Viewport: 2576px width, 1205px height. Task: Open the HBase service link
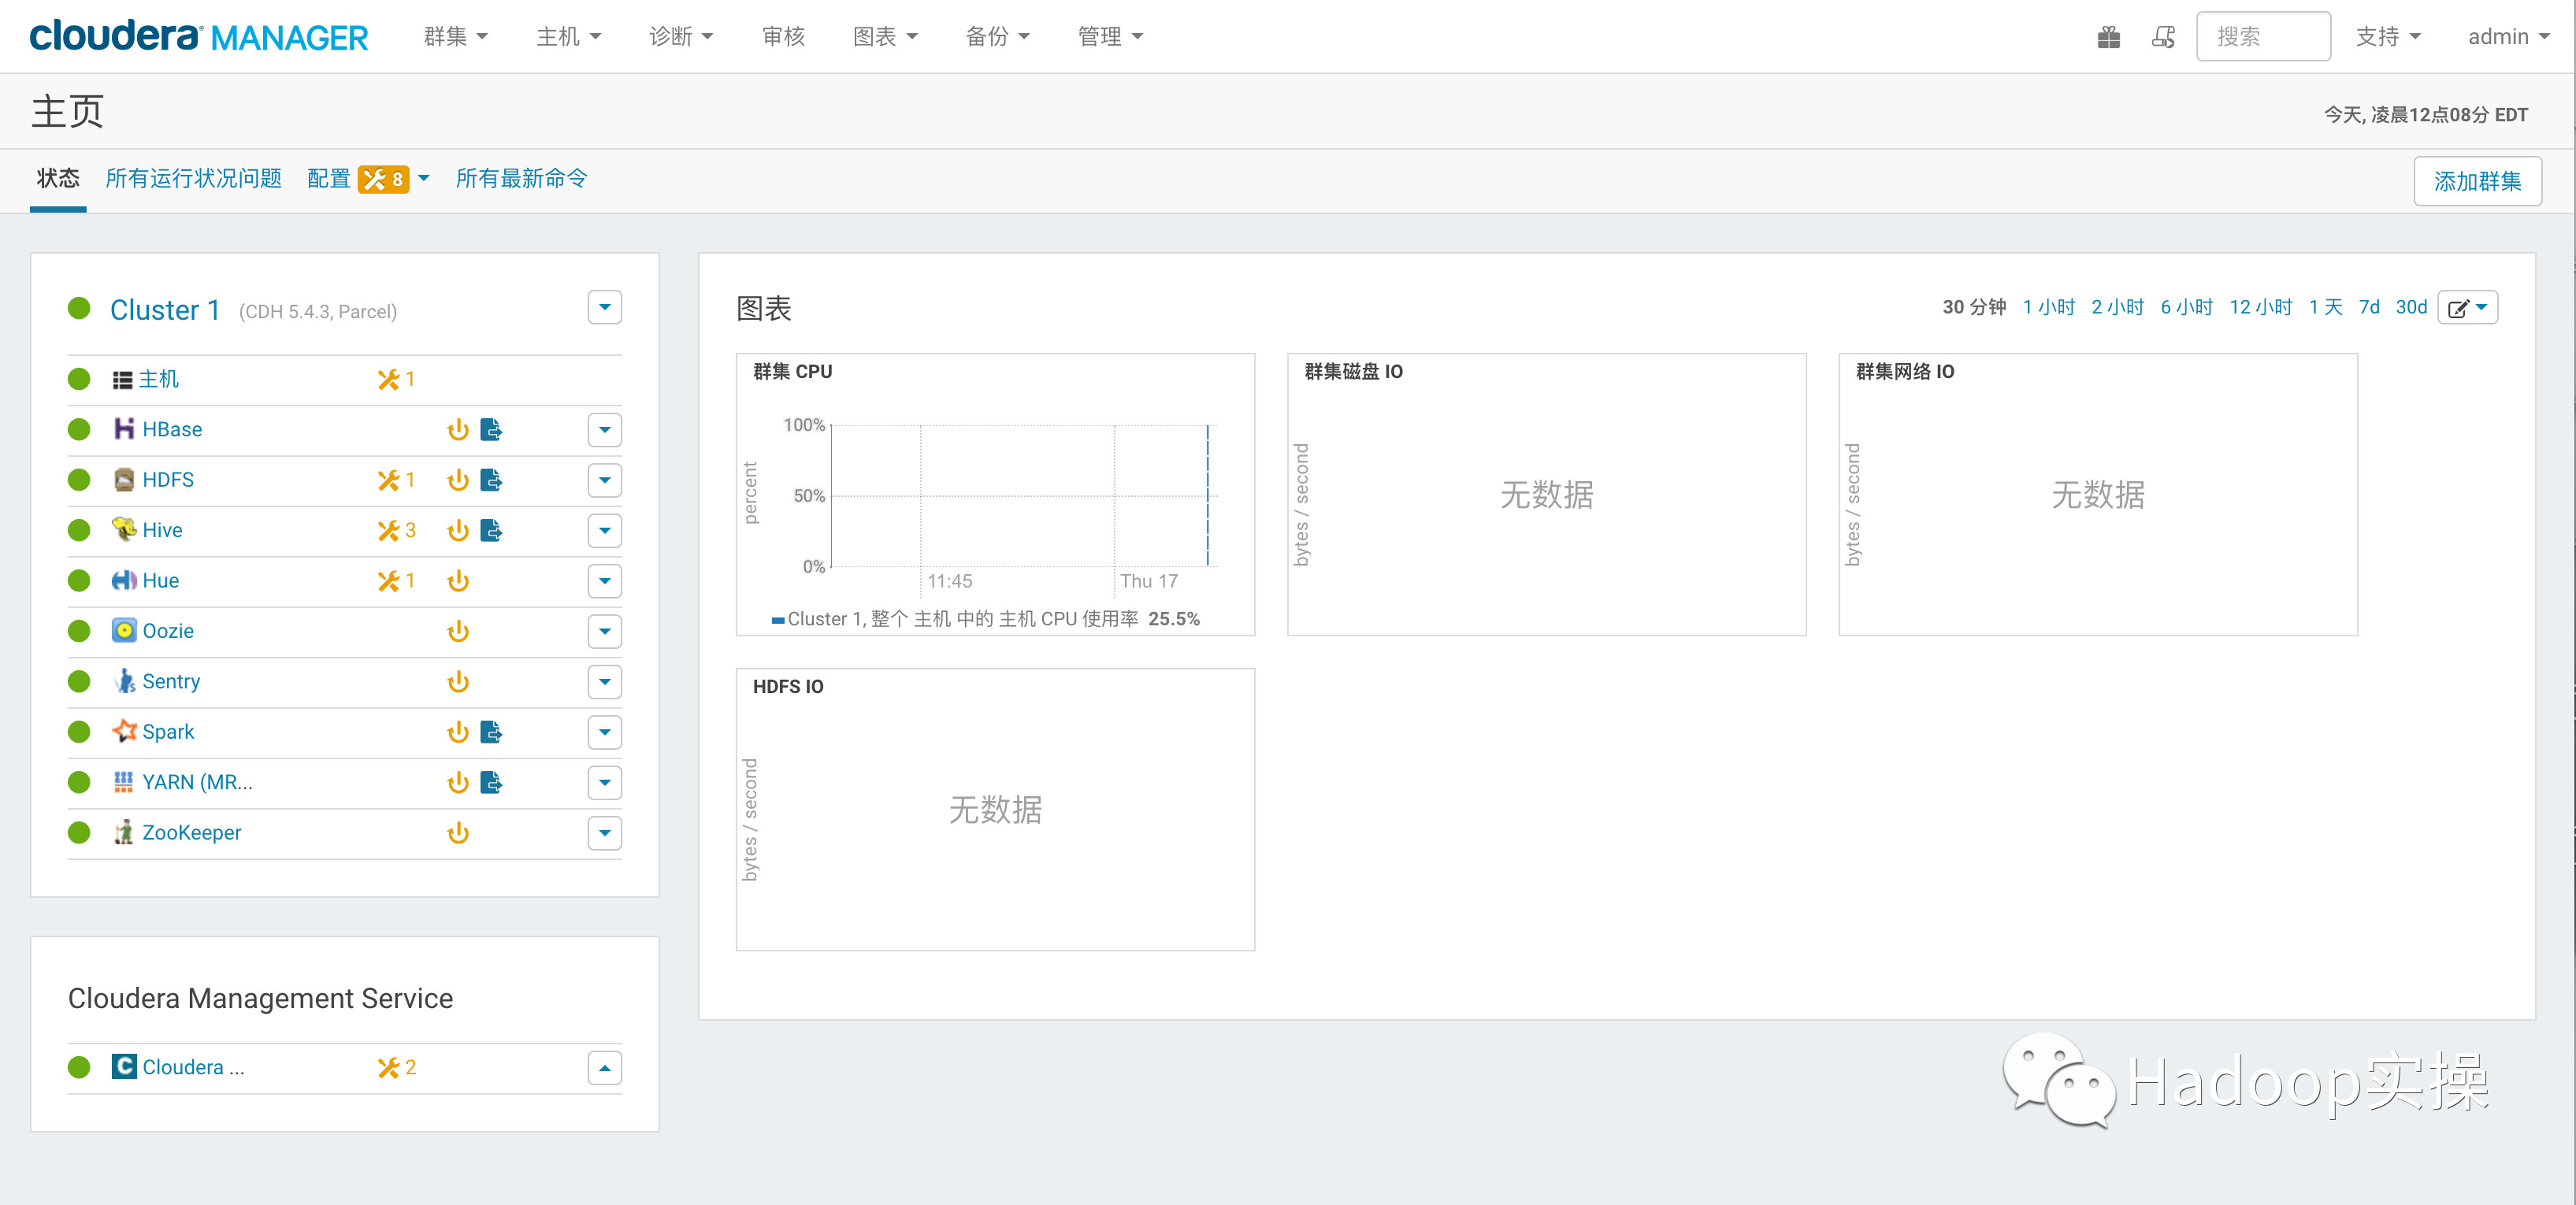(172, 430)
